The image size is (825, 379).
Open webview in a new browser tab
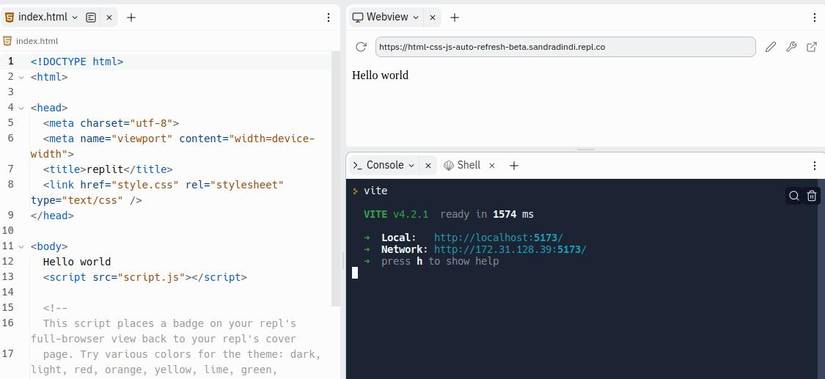(x=812, y=47)
